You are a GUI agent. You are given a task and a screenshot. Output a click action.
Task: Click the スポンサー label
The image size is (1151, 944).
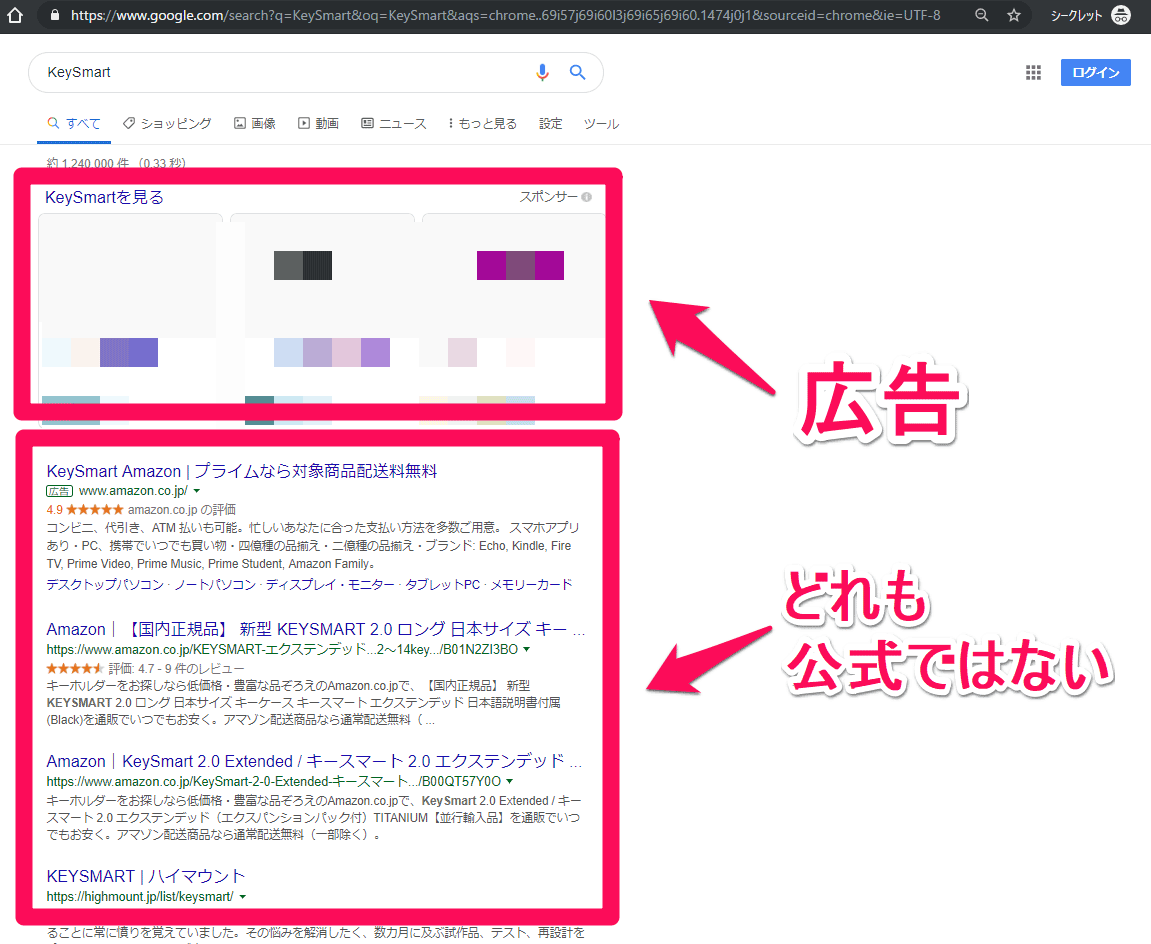tap(549, 197)
